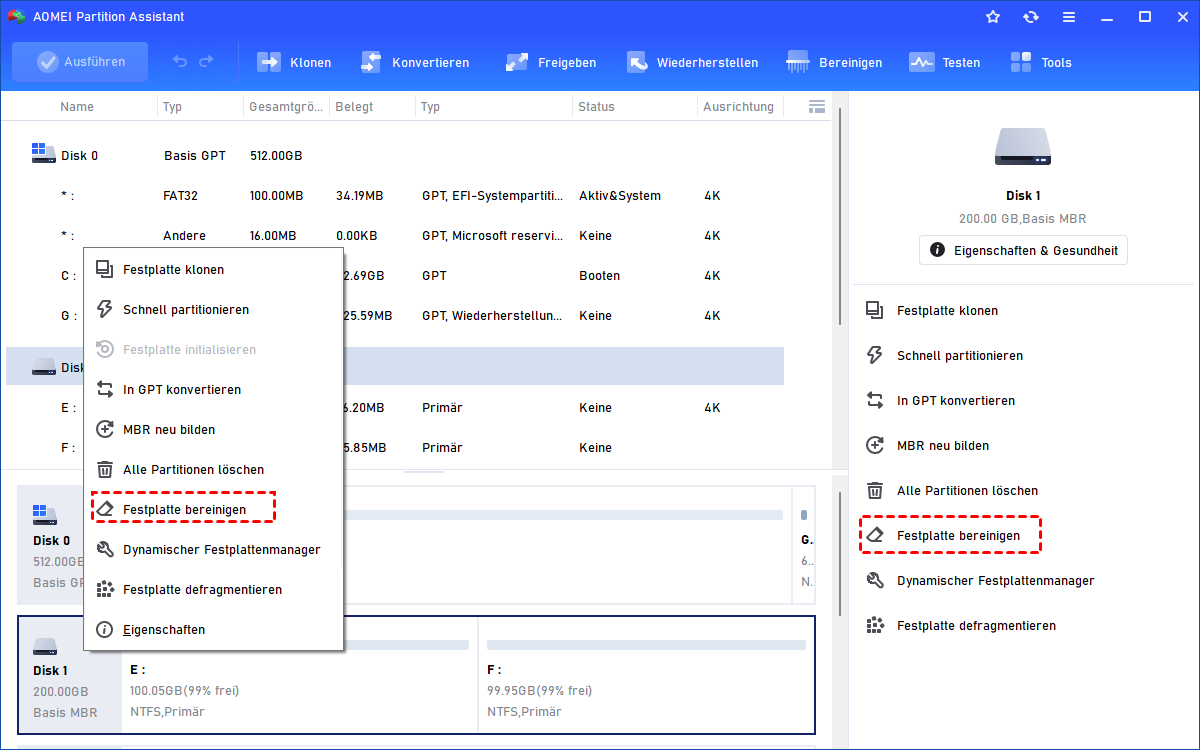The image size is (1200, 750).
Task: Click the Disk 0 windows disk icon in the list
Action: tap(43, 154)
